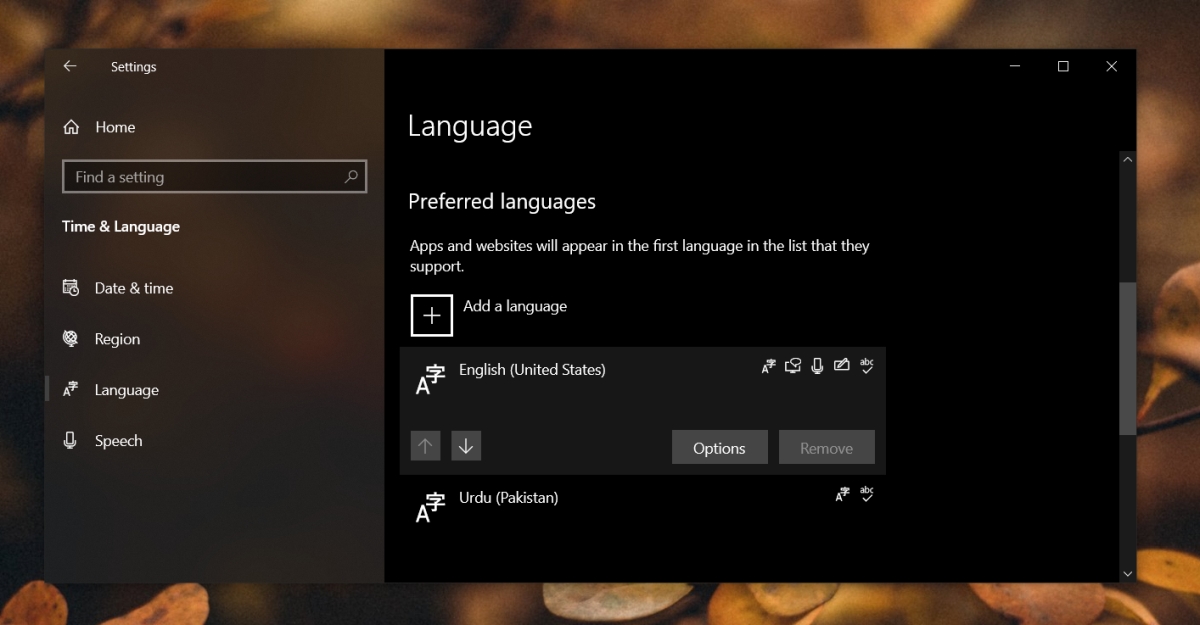Click the handwriting icon for English
The image size is (1200, 625).
pyautogui.click(x=842, y=366)
